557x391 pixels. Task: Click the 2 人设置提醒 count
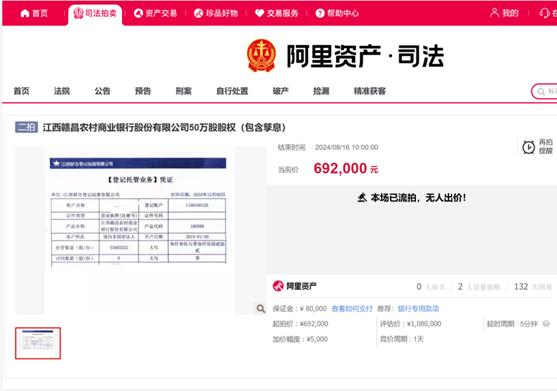click(x=479, y=287)
